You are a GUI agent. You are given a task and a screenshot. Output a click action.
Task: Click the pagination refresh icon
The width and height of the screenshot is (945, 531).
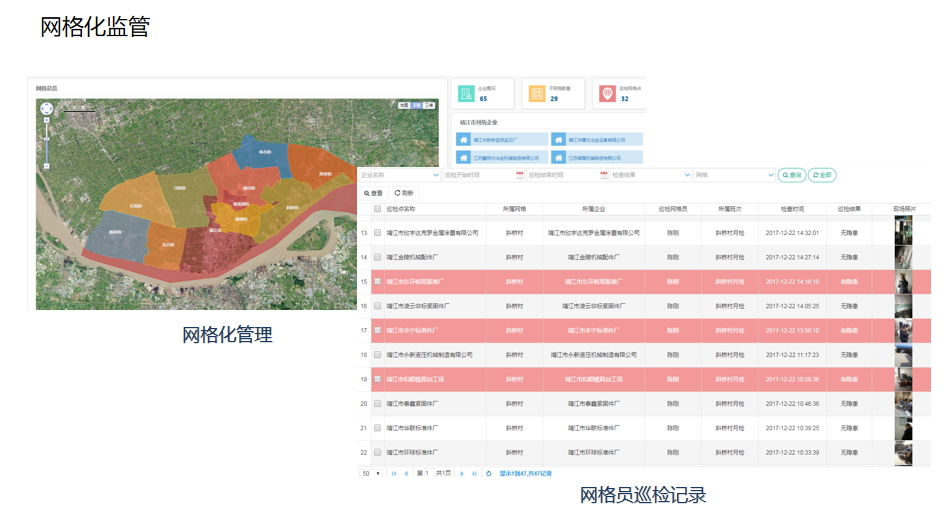click(x=488, y=473)
